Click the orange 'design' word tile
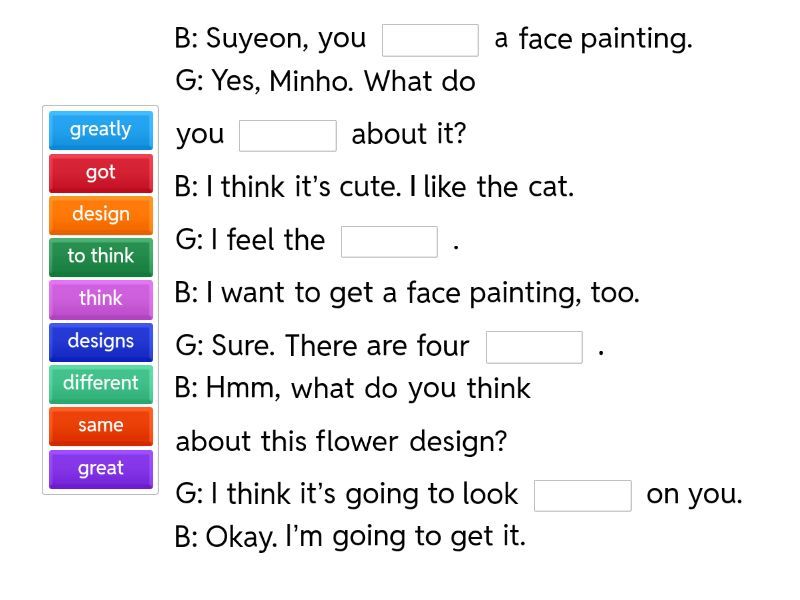 tap(100, 215)
